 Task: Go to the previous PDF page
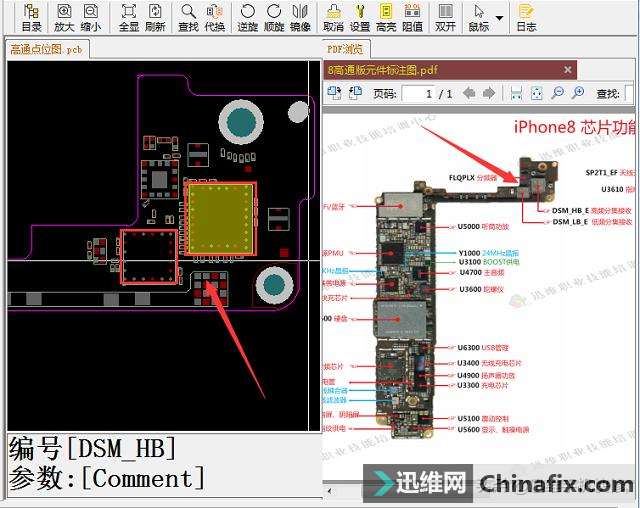[x=469, y=93]
